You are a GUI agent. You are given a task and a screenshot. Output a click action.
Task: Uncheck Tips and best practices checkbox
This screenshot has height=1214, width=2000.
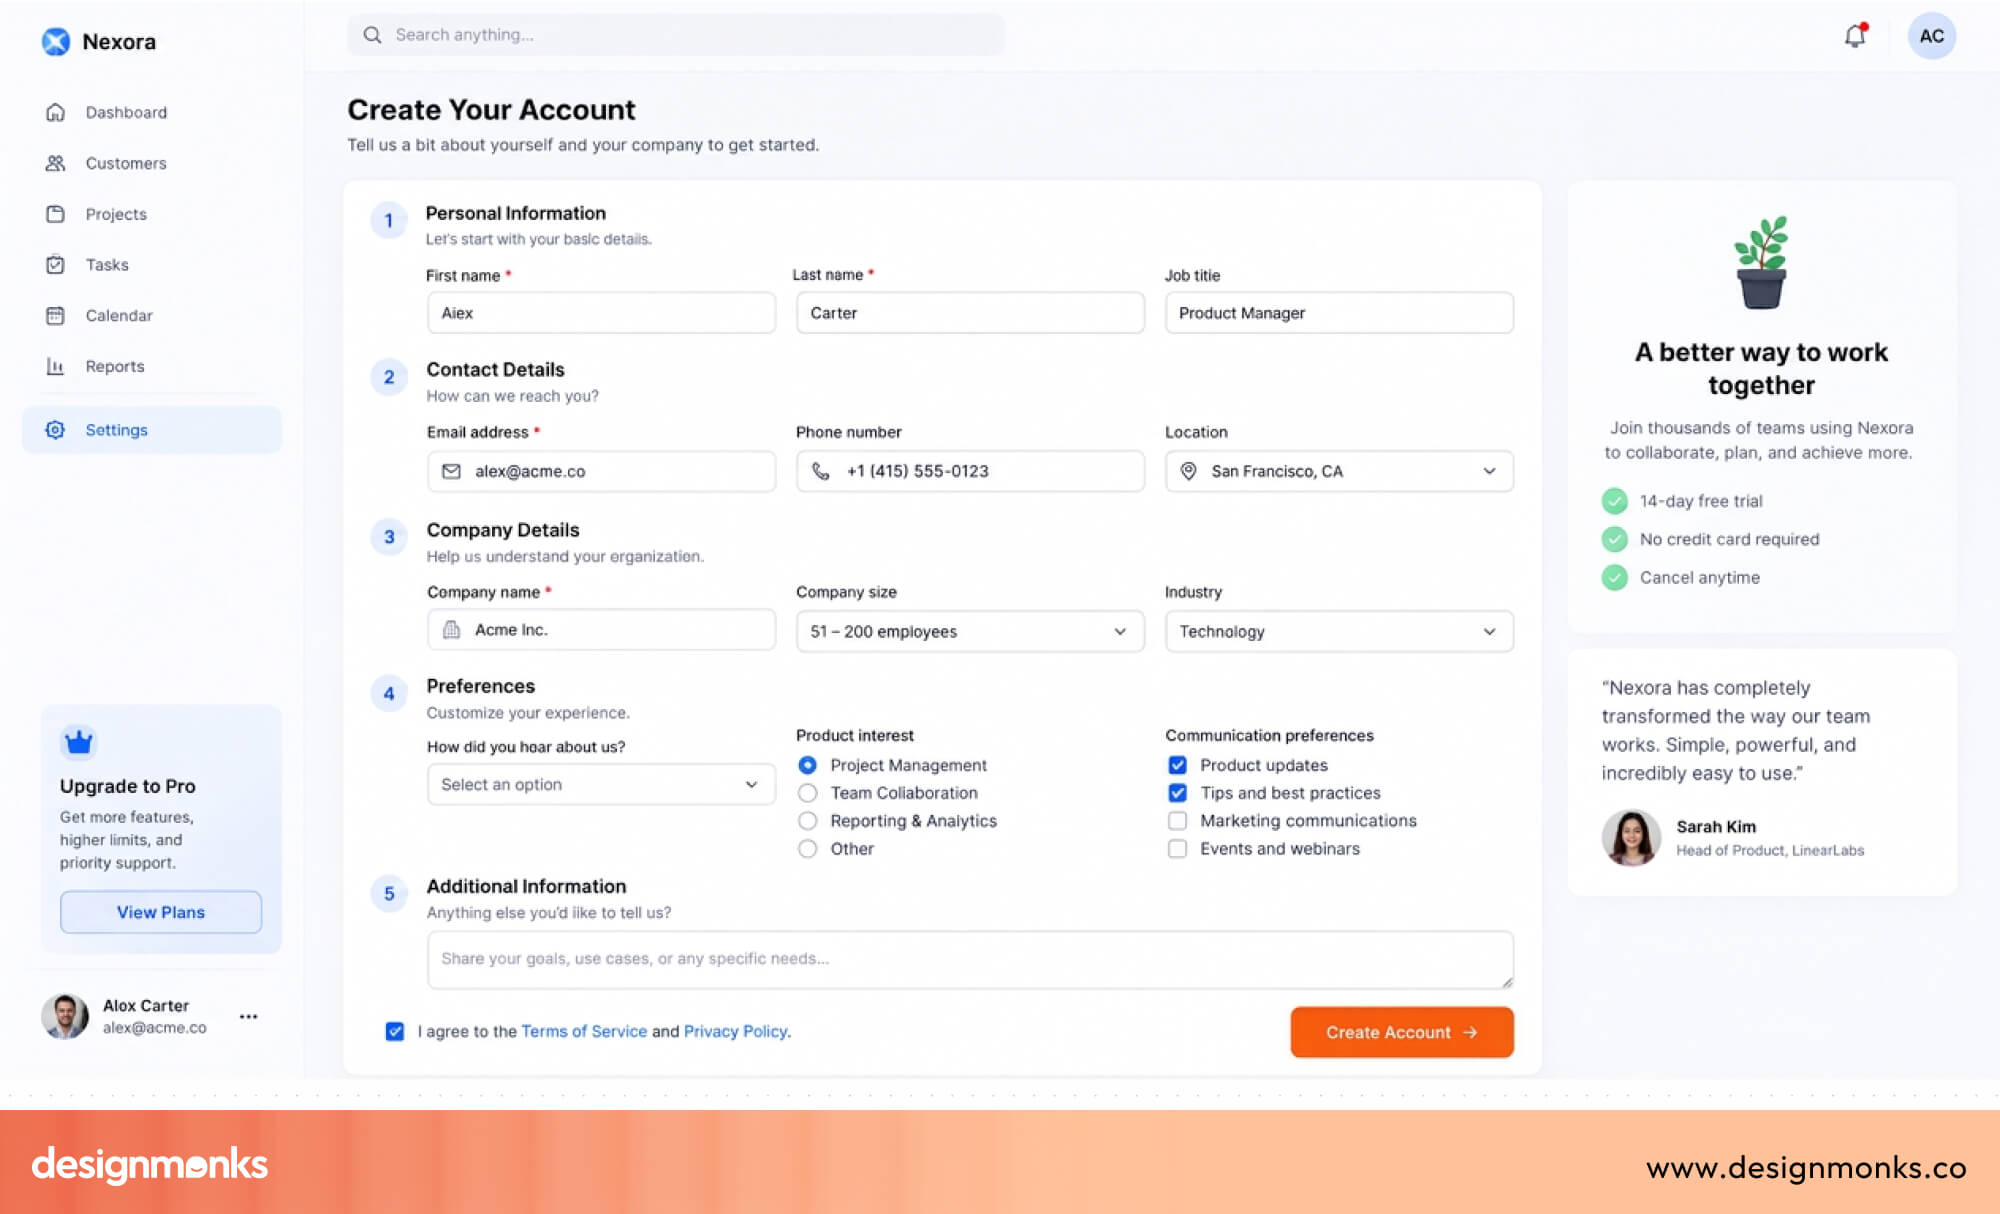[1178, 793]
